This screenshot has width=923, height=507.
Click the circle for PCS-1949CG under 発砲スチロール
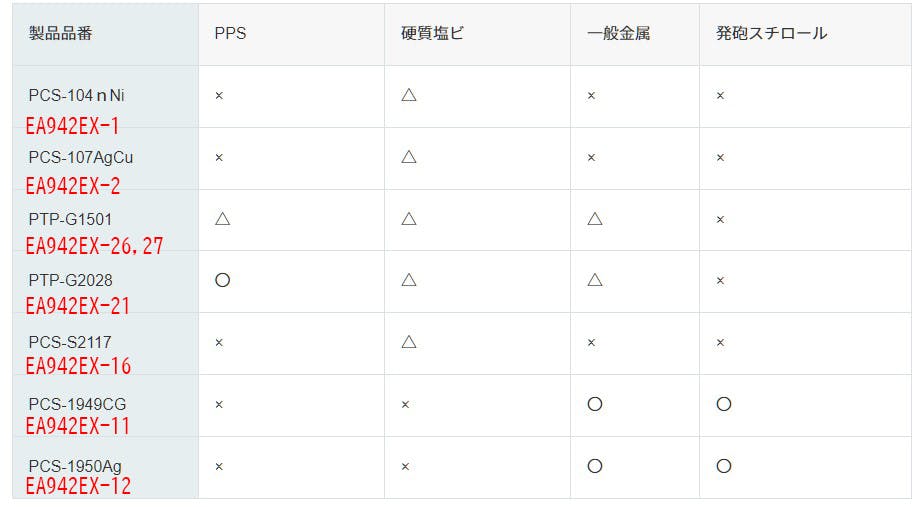(x=724, y=404)
